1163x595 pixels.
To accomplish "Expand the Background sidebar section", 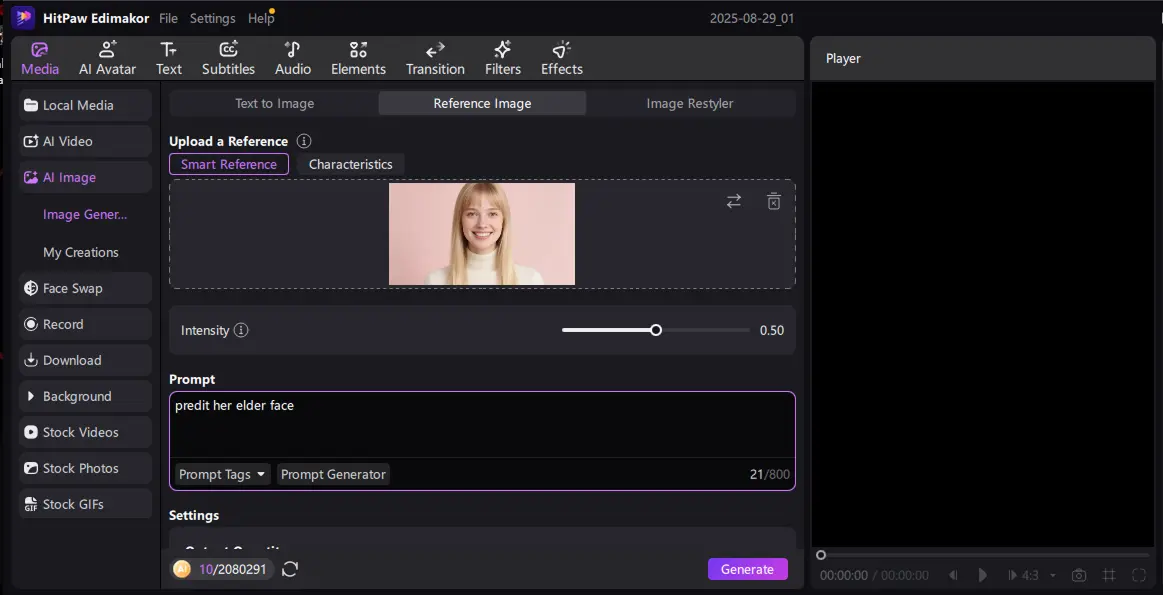I will click(x=85, y=396).
